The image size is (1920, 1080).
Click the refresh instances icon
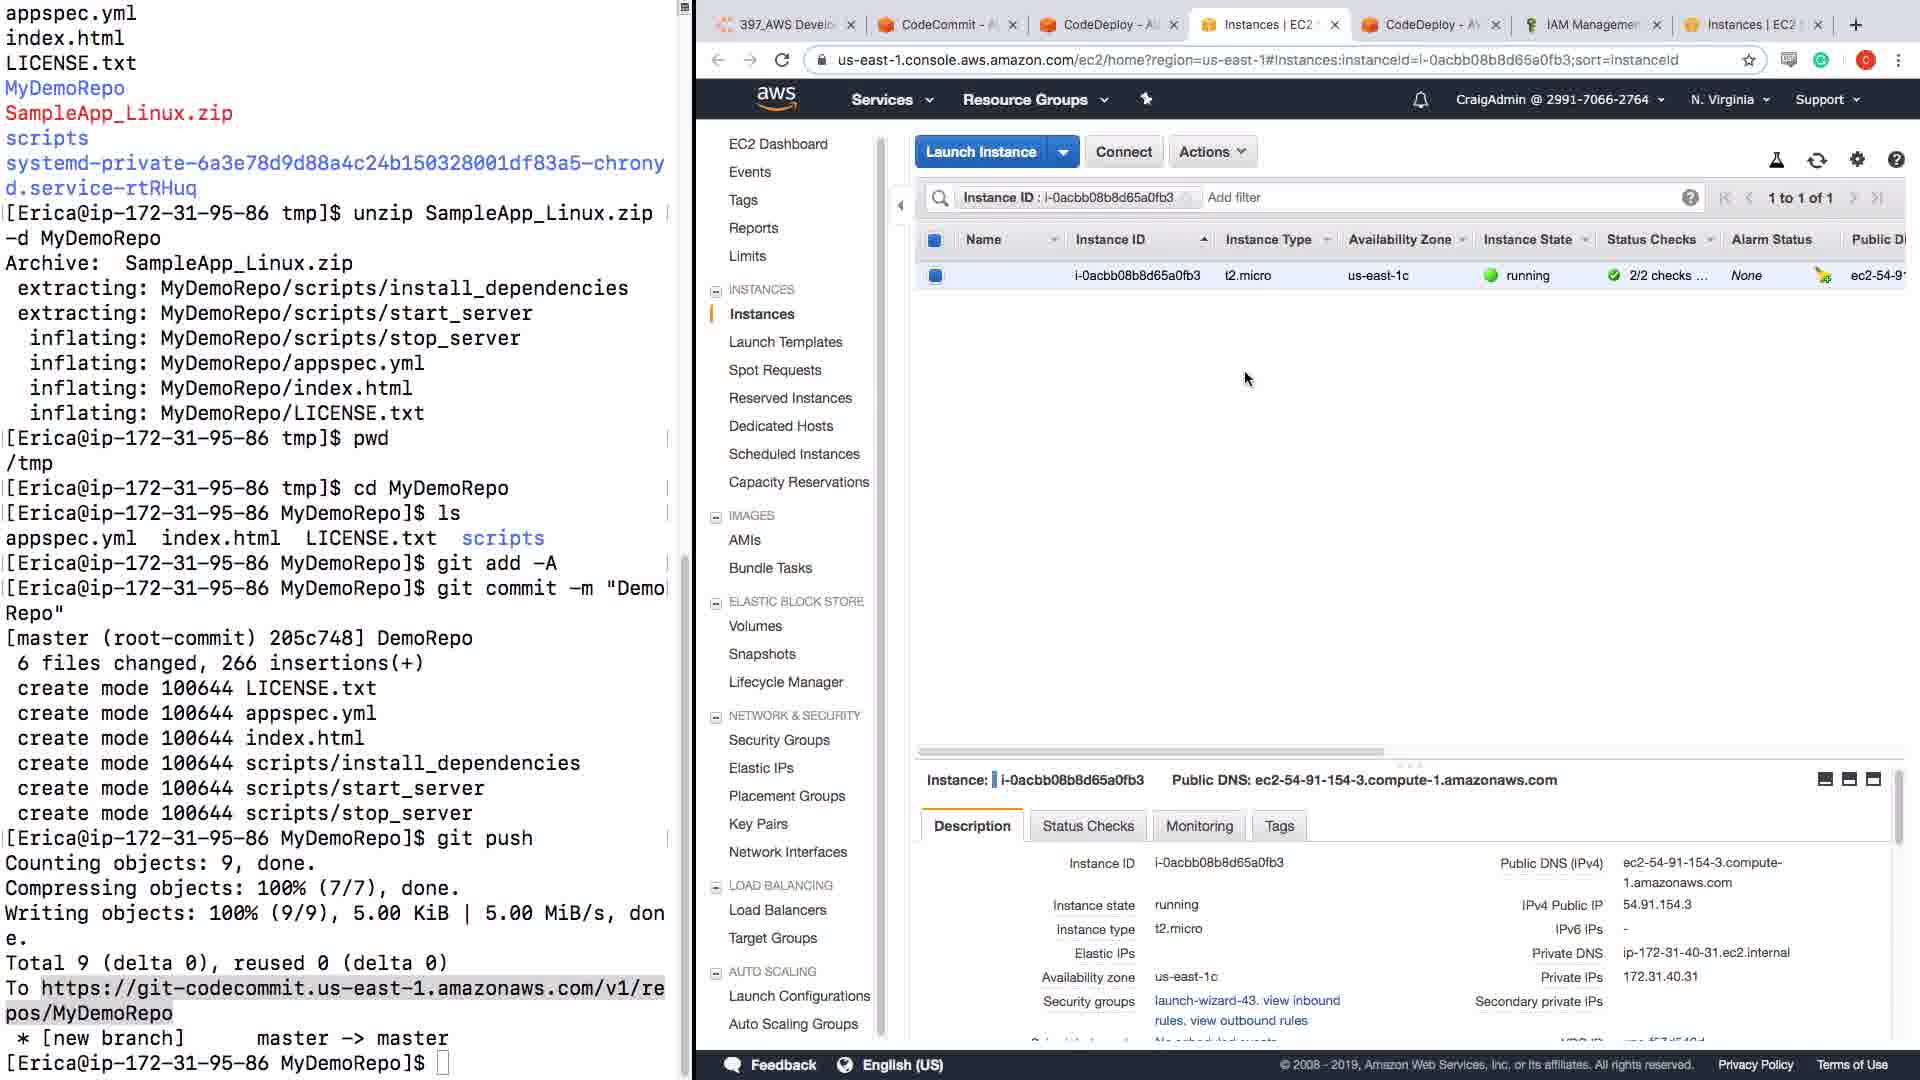coord(1816,160)
